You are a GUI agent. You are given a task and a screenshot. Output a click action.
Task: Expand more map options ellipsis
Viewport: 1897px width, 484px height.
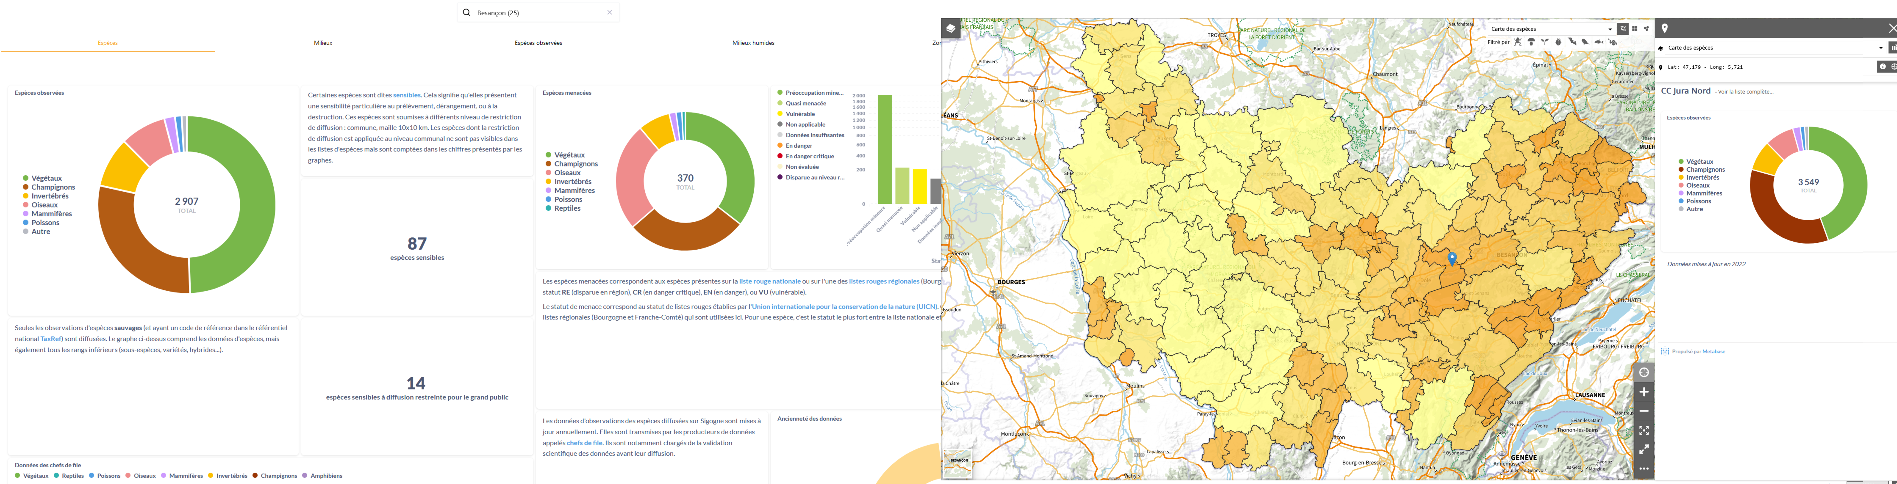1643,468
